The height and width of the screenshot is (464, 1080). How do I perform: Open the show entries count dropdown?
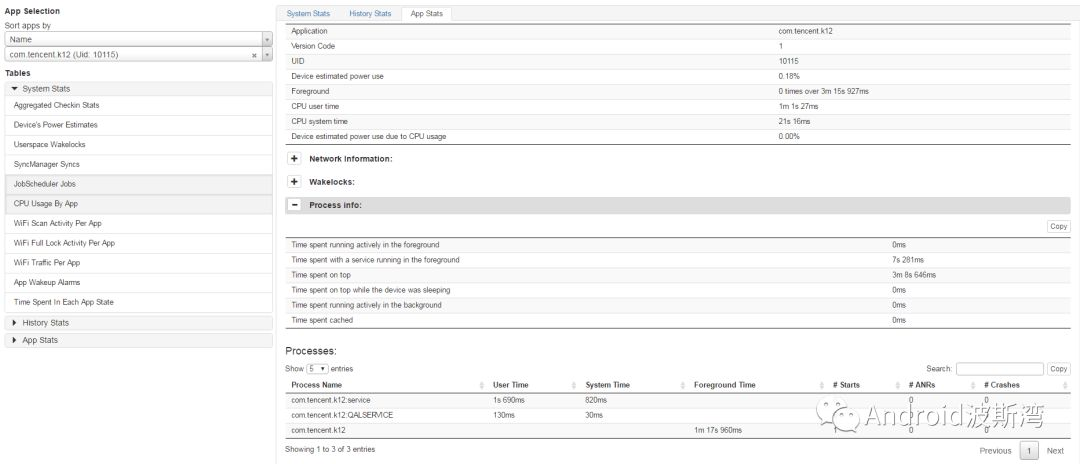317,369
